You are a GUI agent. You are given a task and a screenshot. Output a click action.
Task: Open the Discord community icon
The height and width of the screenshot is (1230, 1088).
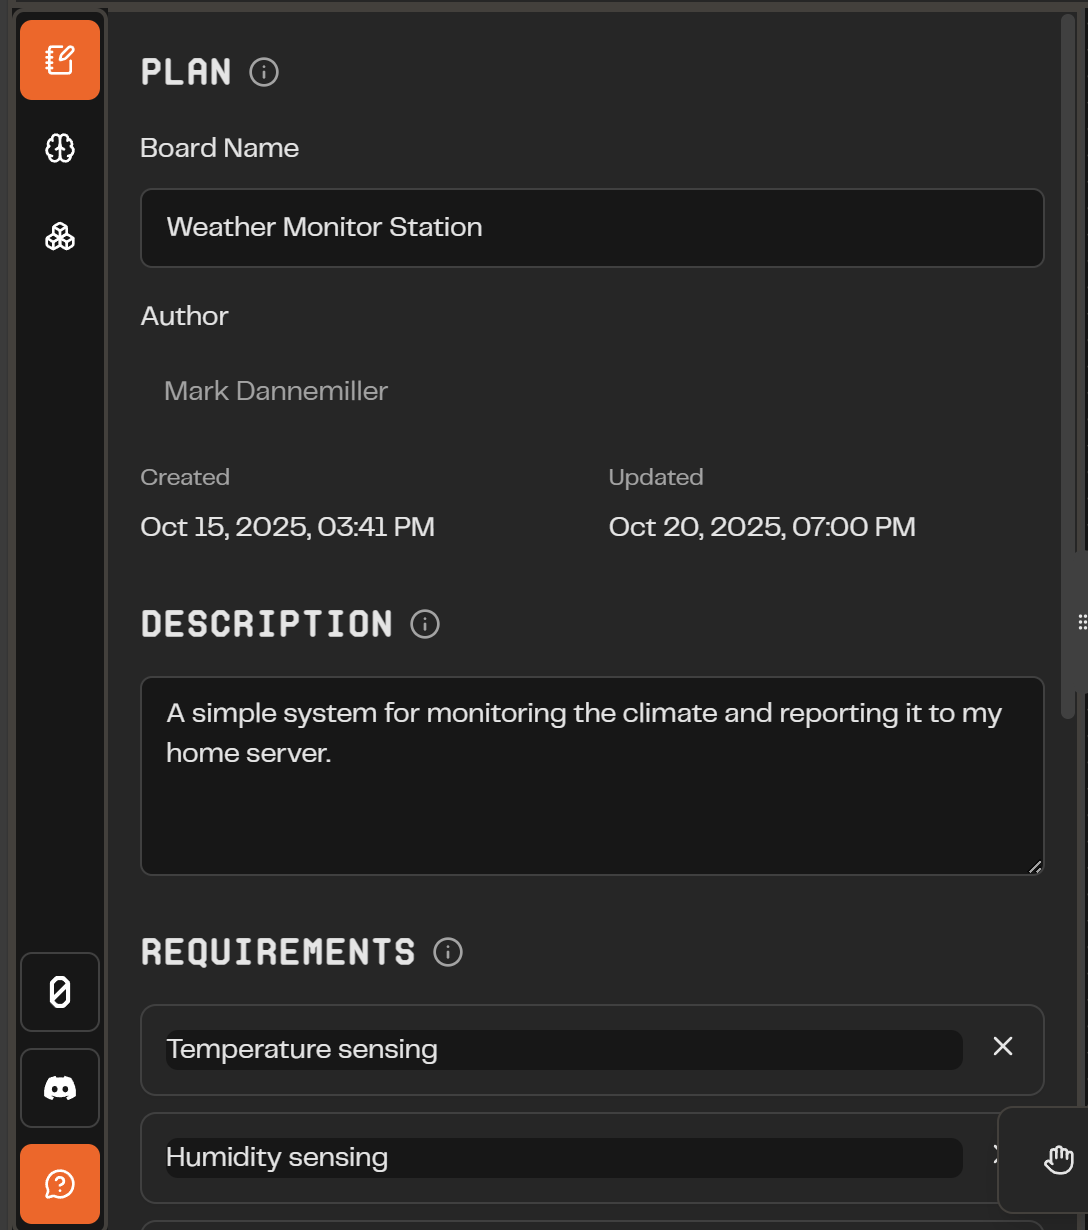[60, 1088]
